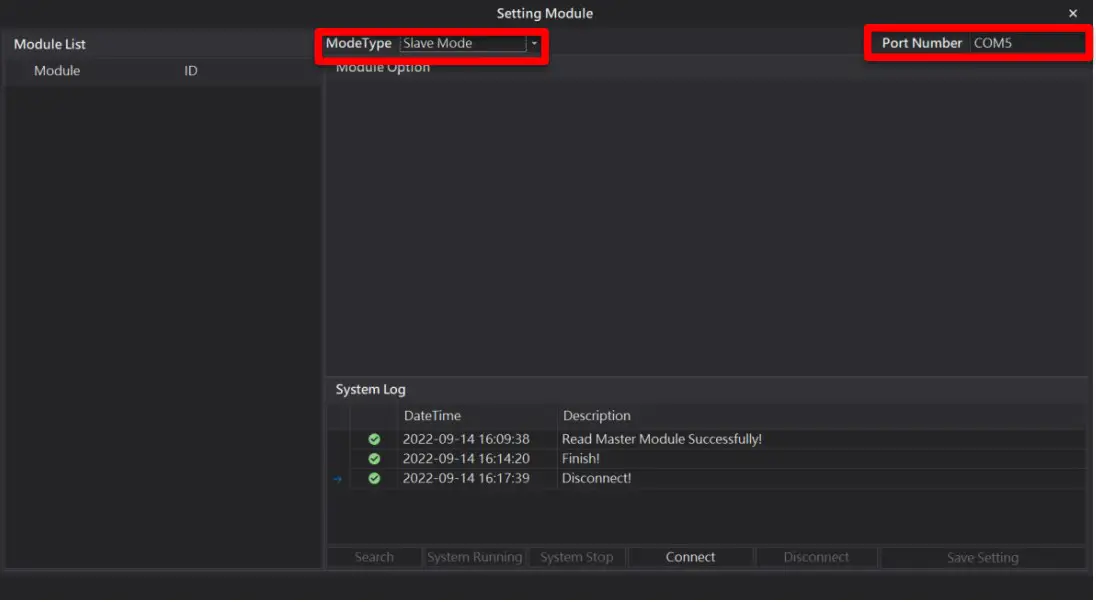Click the System Running button
This screenshot has height=602, width=1096.
475,557
